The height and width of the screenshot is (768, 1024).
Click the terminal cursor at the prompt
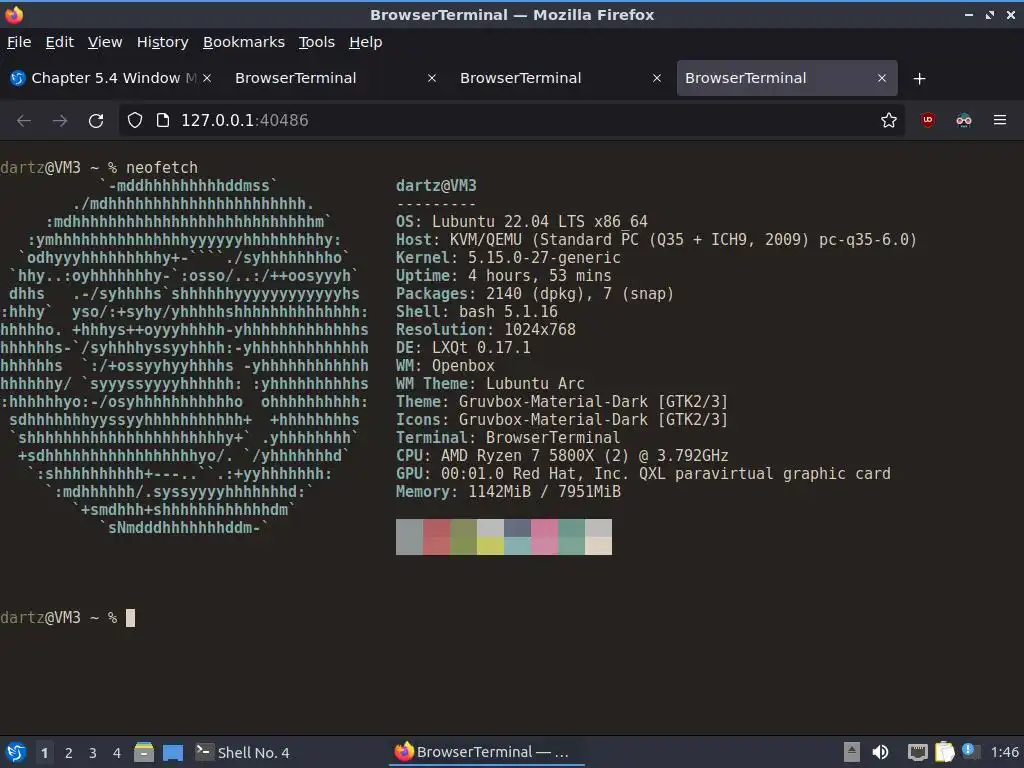click(x=131, y=618)
